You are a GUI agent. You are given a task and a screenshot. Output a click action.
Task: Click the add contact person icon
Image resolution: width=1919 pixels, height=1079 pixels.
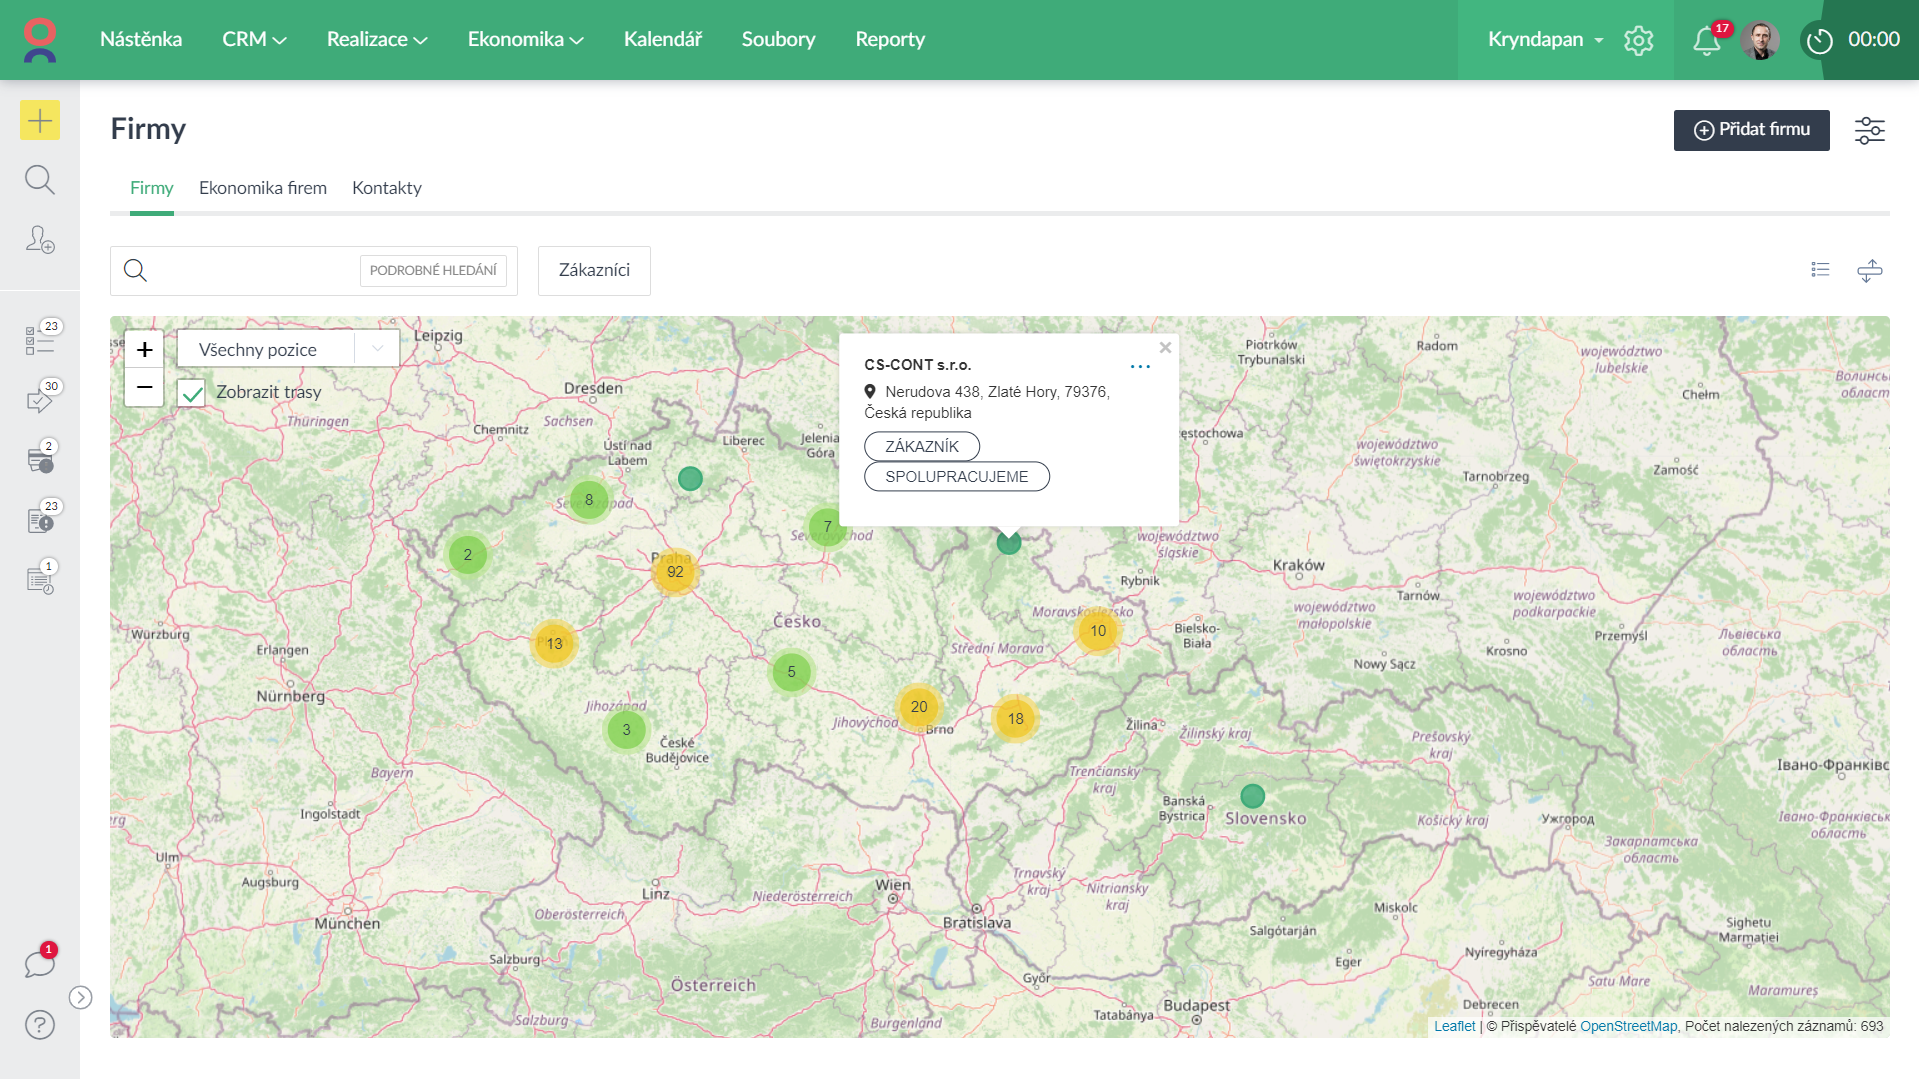coord(40,240)
